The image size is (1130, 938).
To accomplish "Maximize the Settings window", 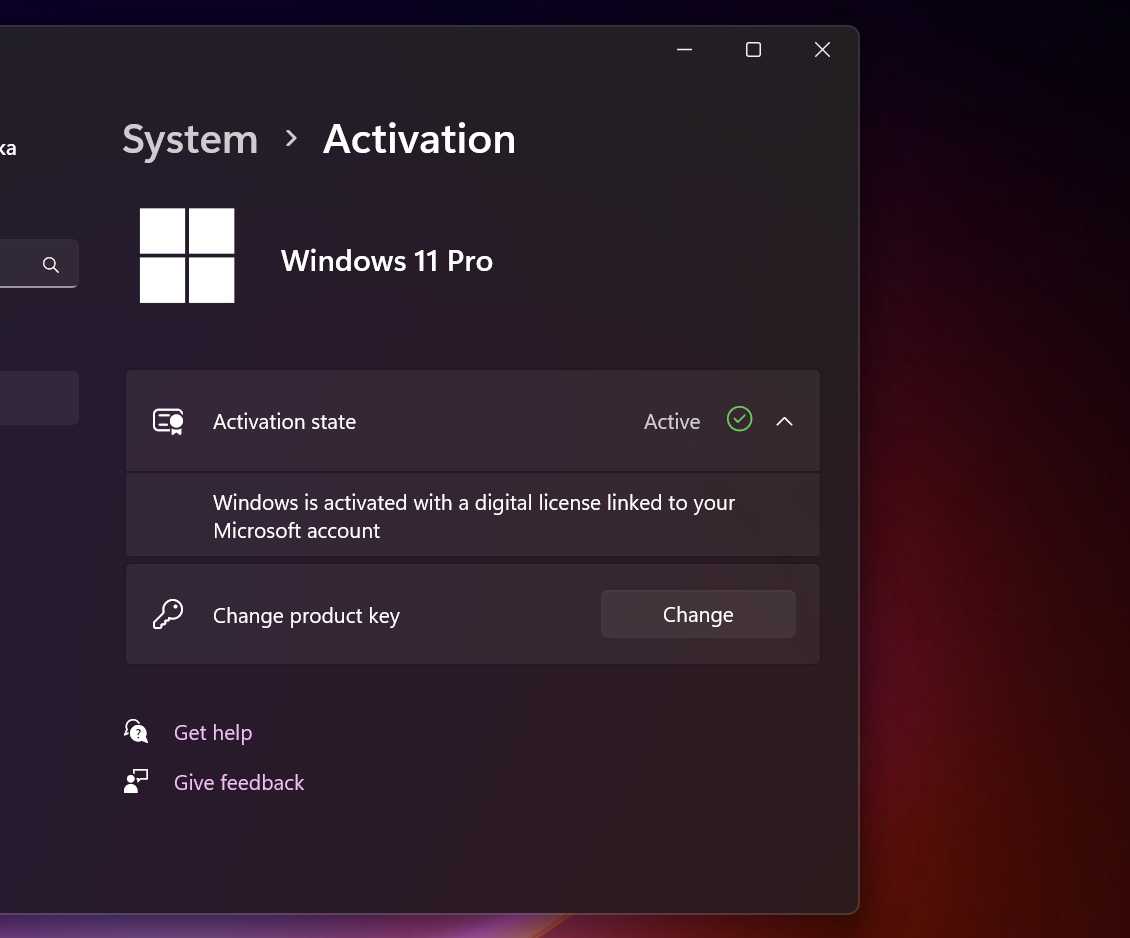I will [754, 50].
